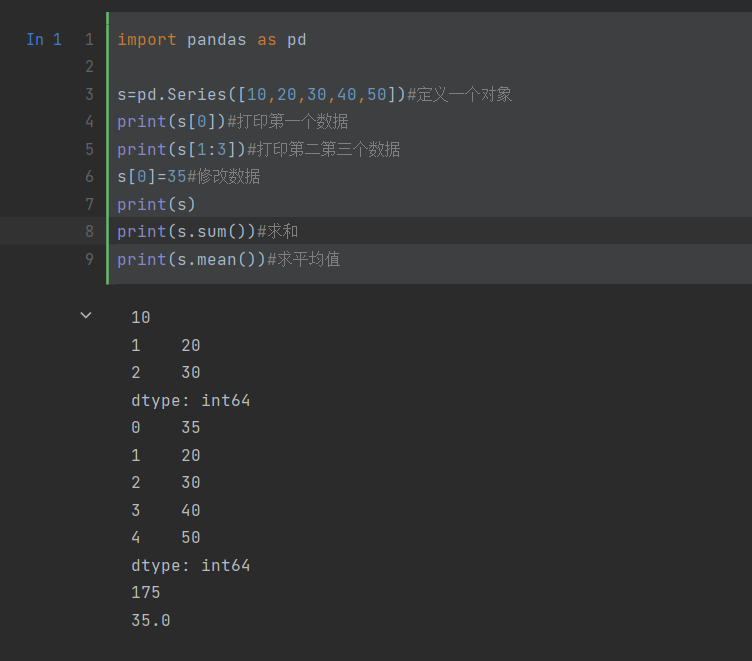Click the print(s.mean()) code line
This screenshot has height=661, width=752.
[x=228, y=259]
